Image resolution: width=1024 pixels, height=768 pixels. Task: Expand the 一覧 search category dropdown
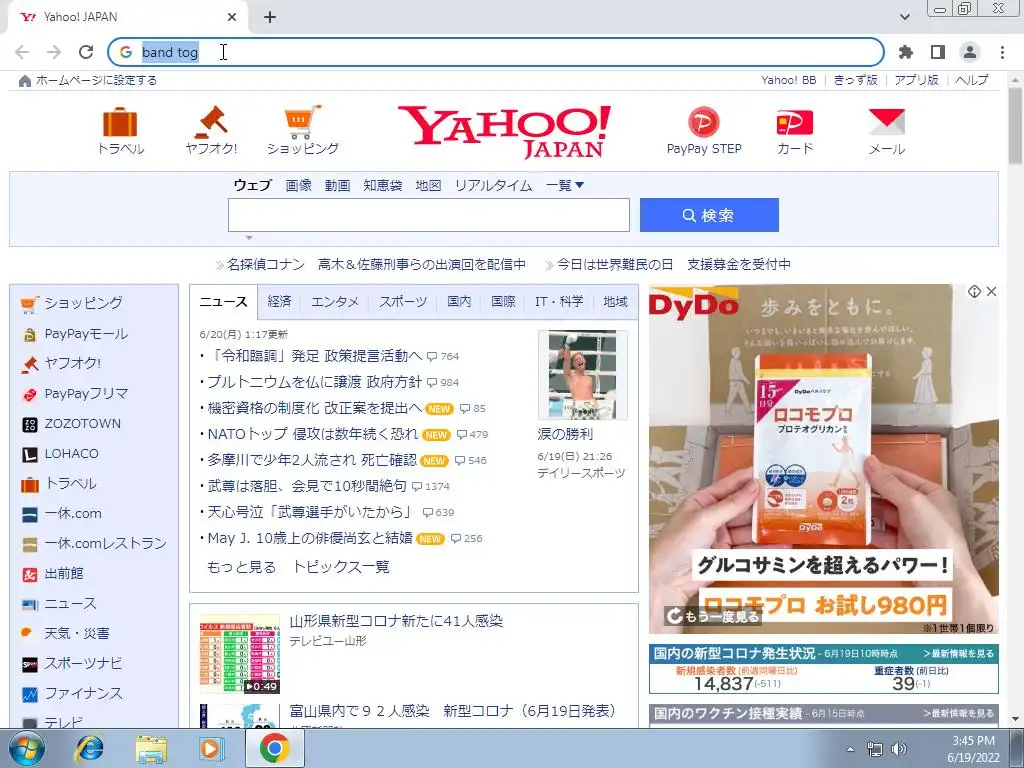coord(564,185)
